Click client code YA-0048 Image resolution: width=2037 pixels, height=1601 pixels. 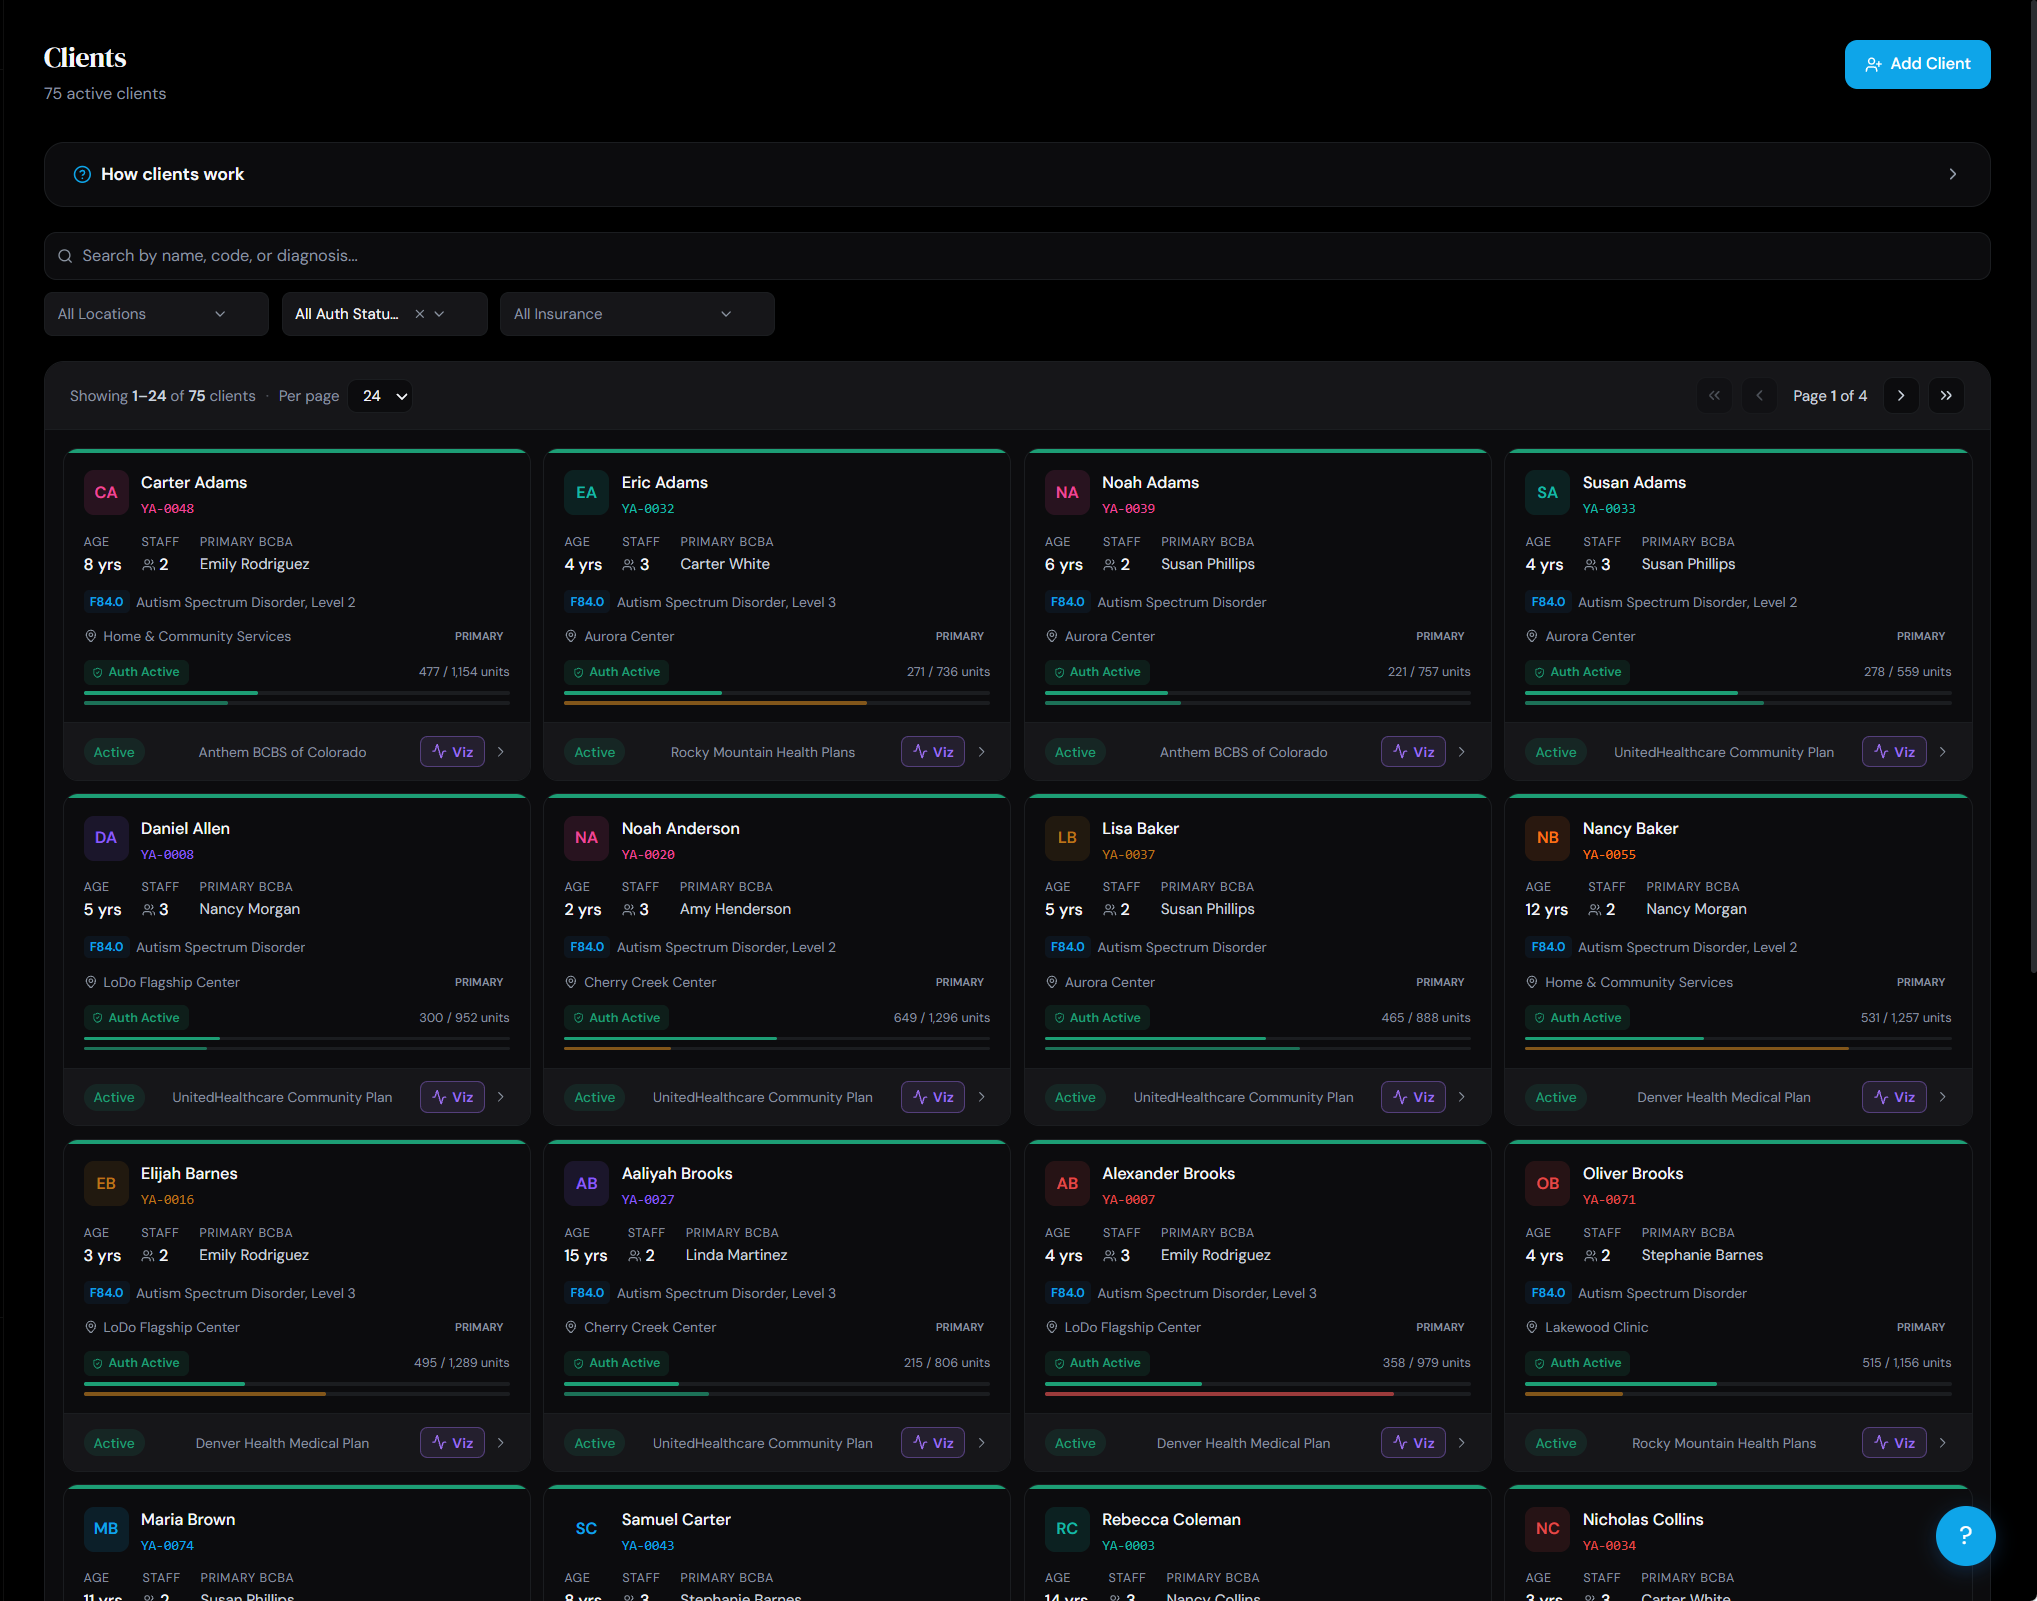167,509
